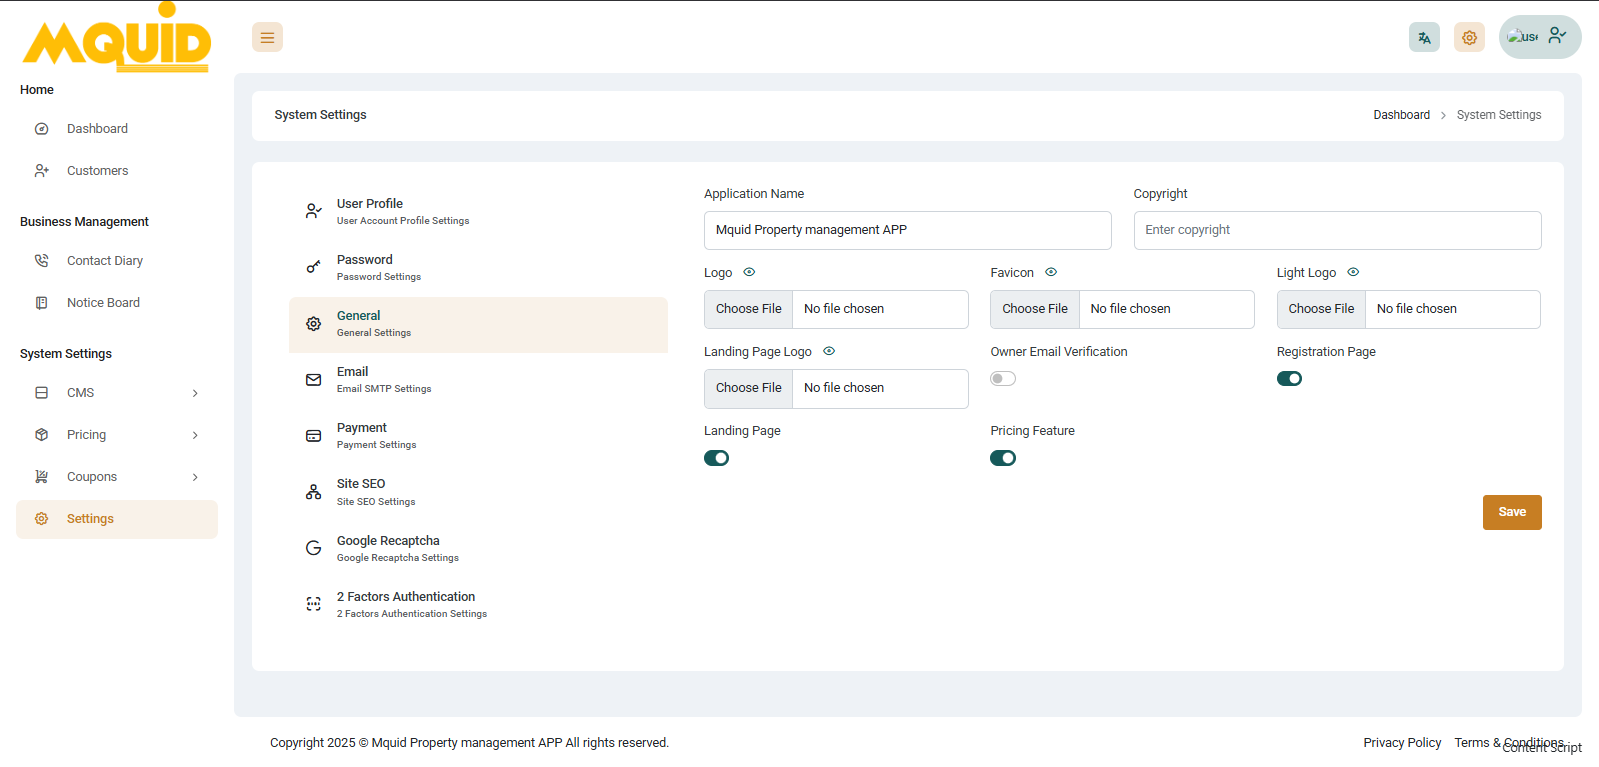Viewport: 1599px width, 767px height.
Task: Disable the Registration Page toggle
Action: coord(1289,379)
